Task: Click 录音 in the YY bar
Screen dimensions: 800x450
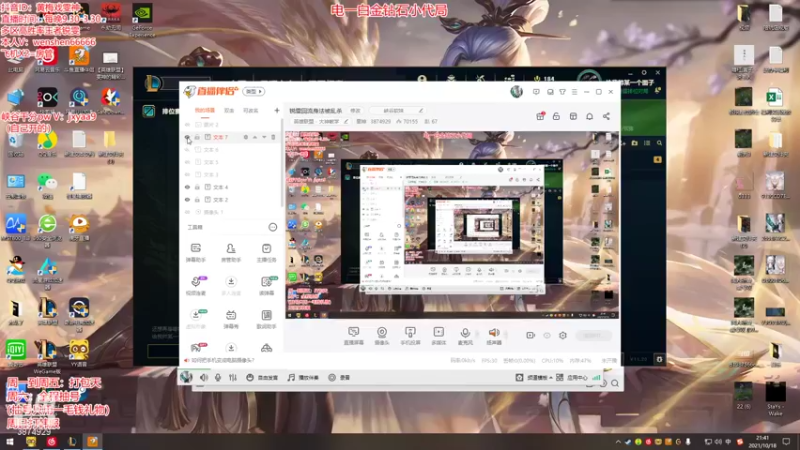Action: (x=339, y=378)
